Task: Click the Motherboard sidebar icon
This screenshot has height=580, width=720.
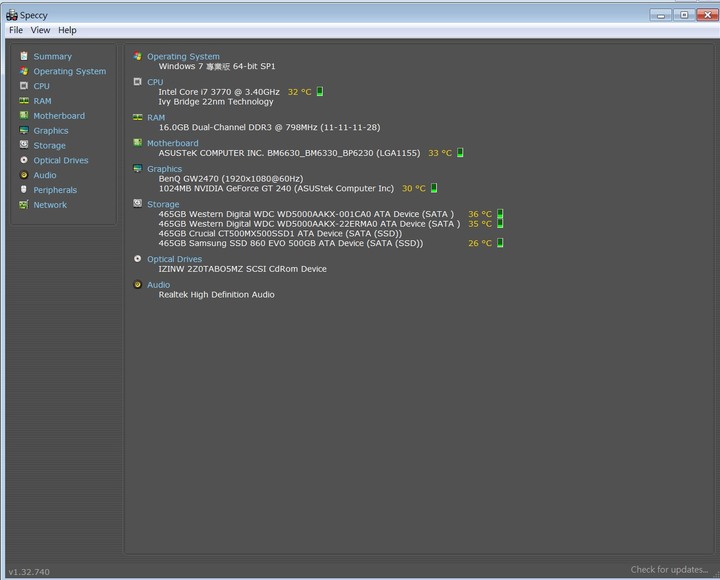Action: pyautogui.click(x=24, y=115)
